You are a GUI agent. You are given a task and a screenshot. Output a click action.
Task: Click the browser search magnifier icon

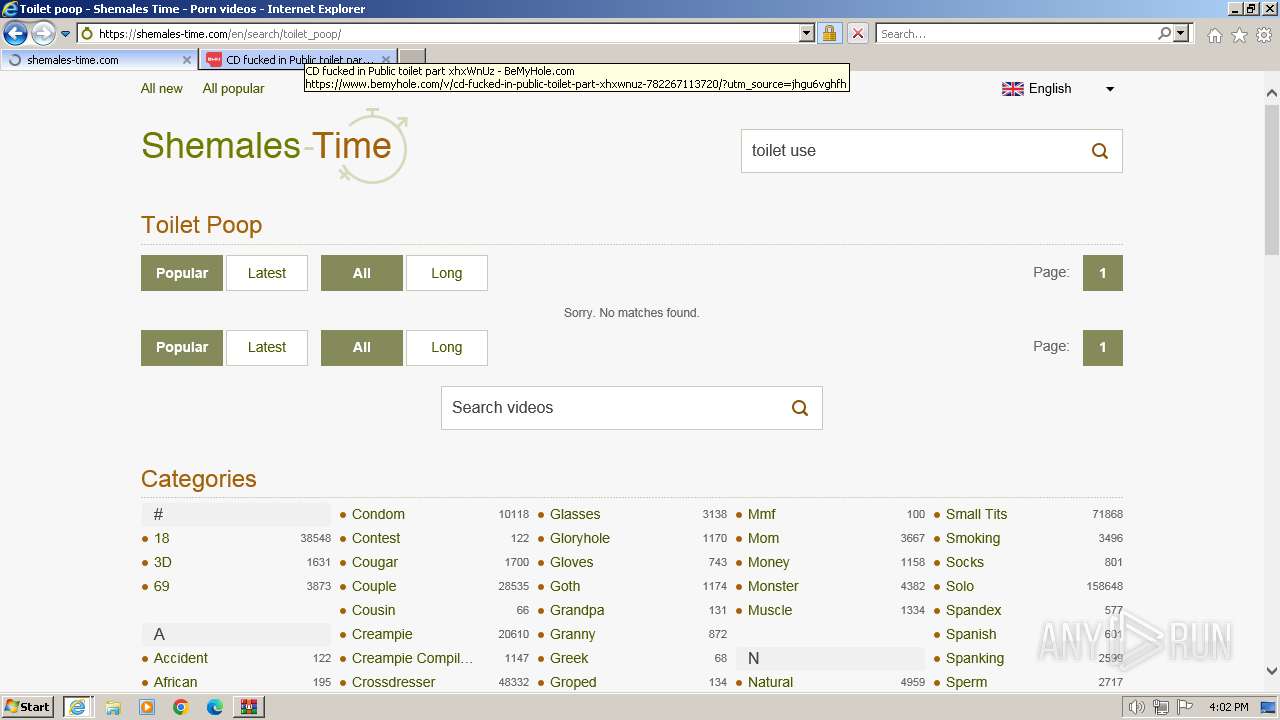(x=1164, y=34)
